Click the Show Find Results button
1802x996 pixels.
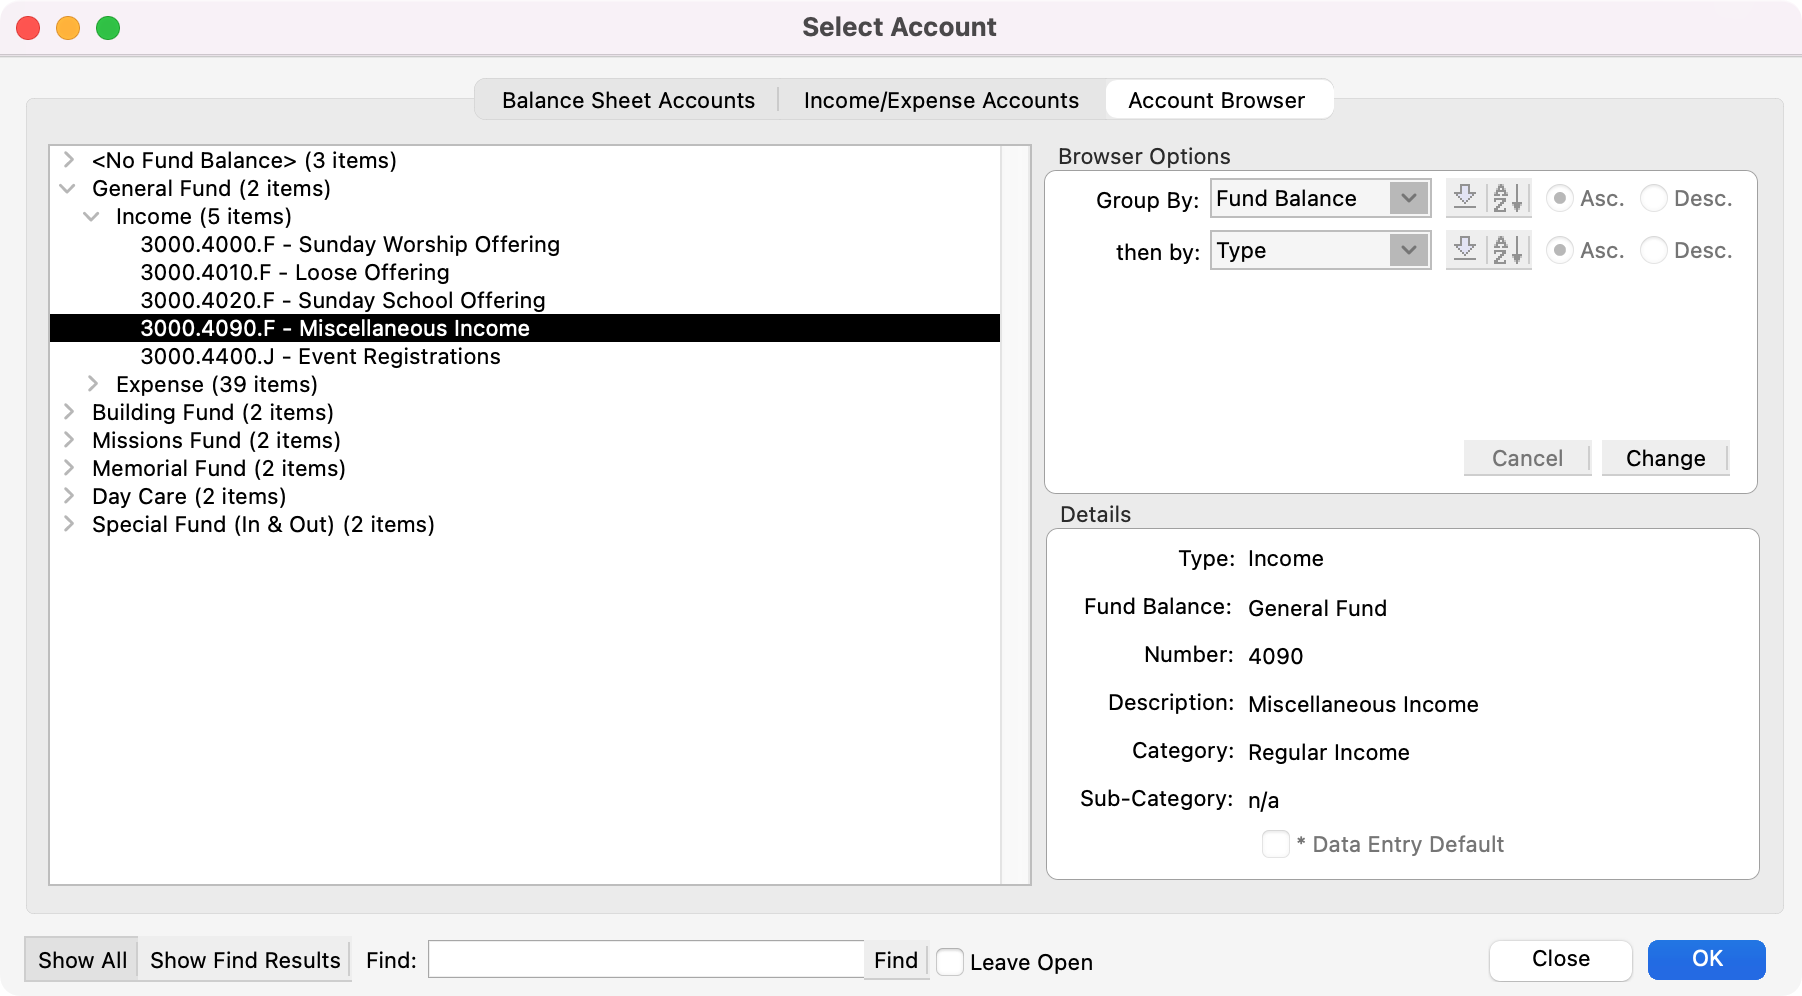[x=245, y=960]
